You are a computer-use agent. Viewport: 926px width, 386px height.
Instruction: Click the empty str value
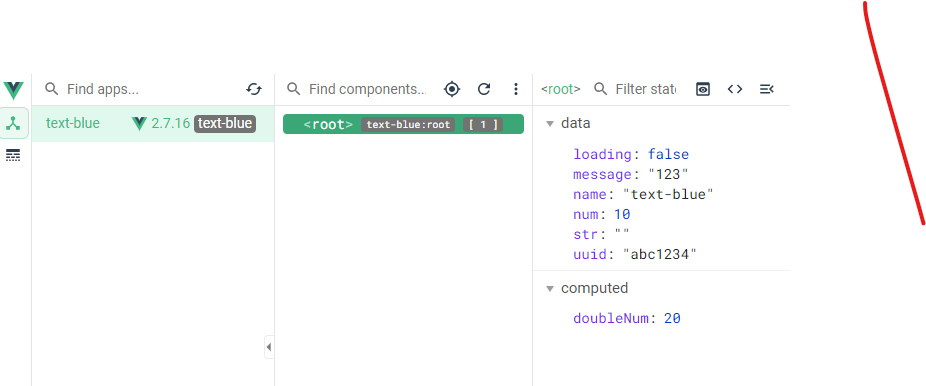[x=622, y=234]
